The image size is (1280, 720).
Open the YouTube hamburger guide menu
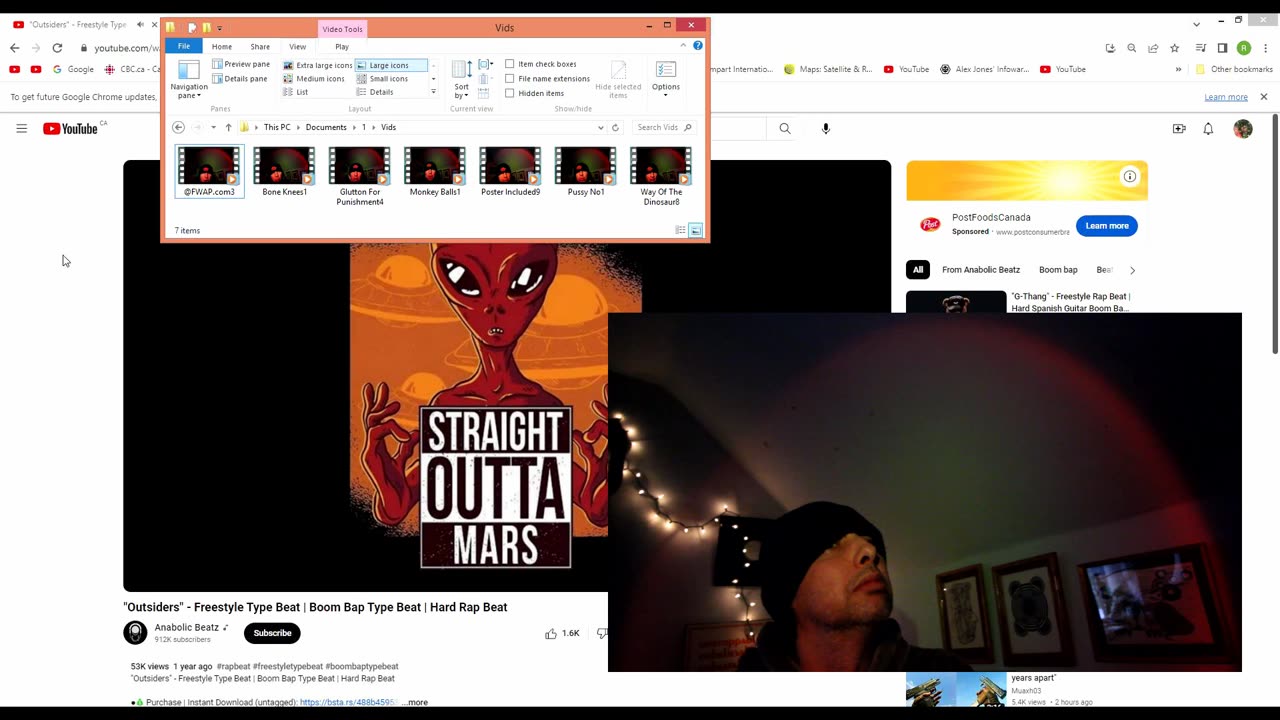tap(21, 128)
